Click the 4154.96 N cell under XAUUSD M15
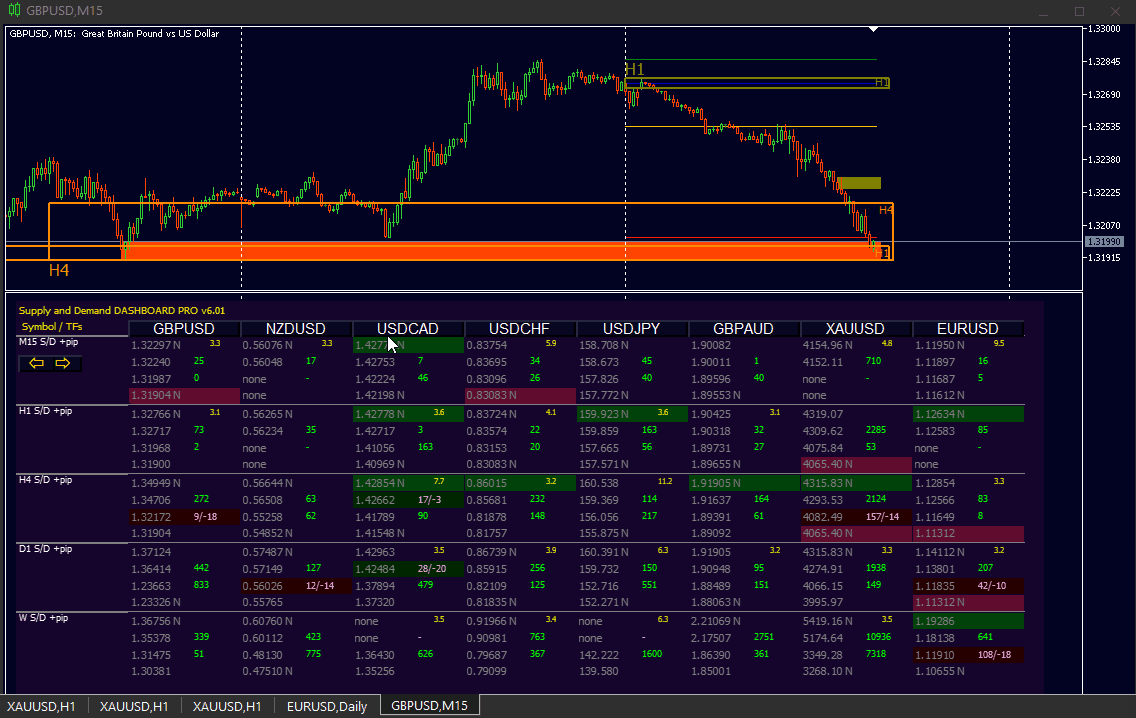The height and width of the screenshot is (718, 1136). coord(827,346)
